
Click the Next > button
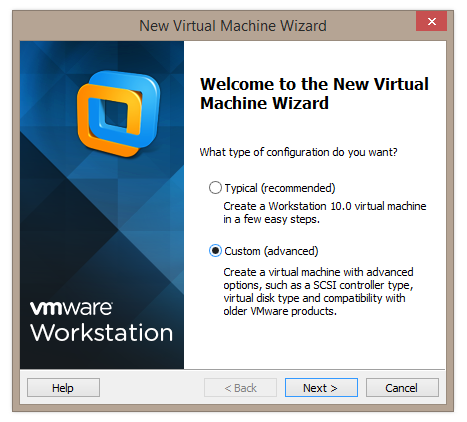point(321,388)
